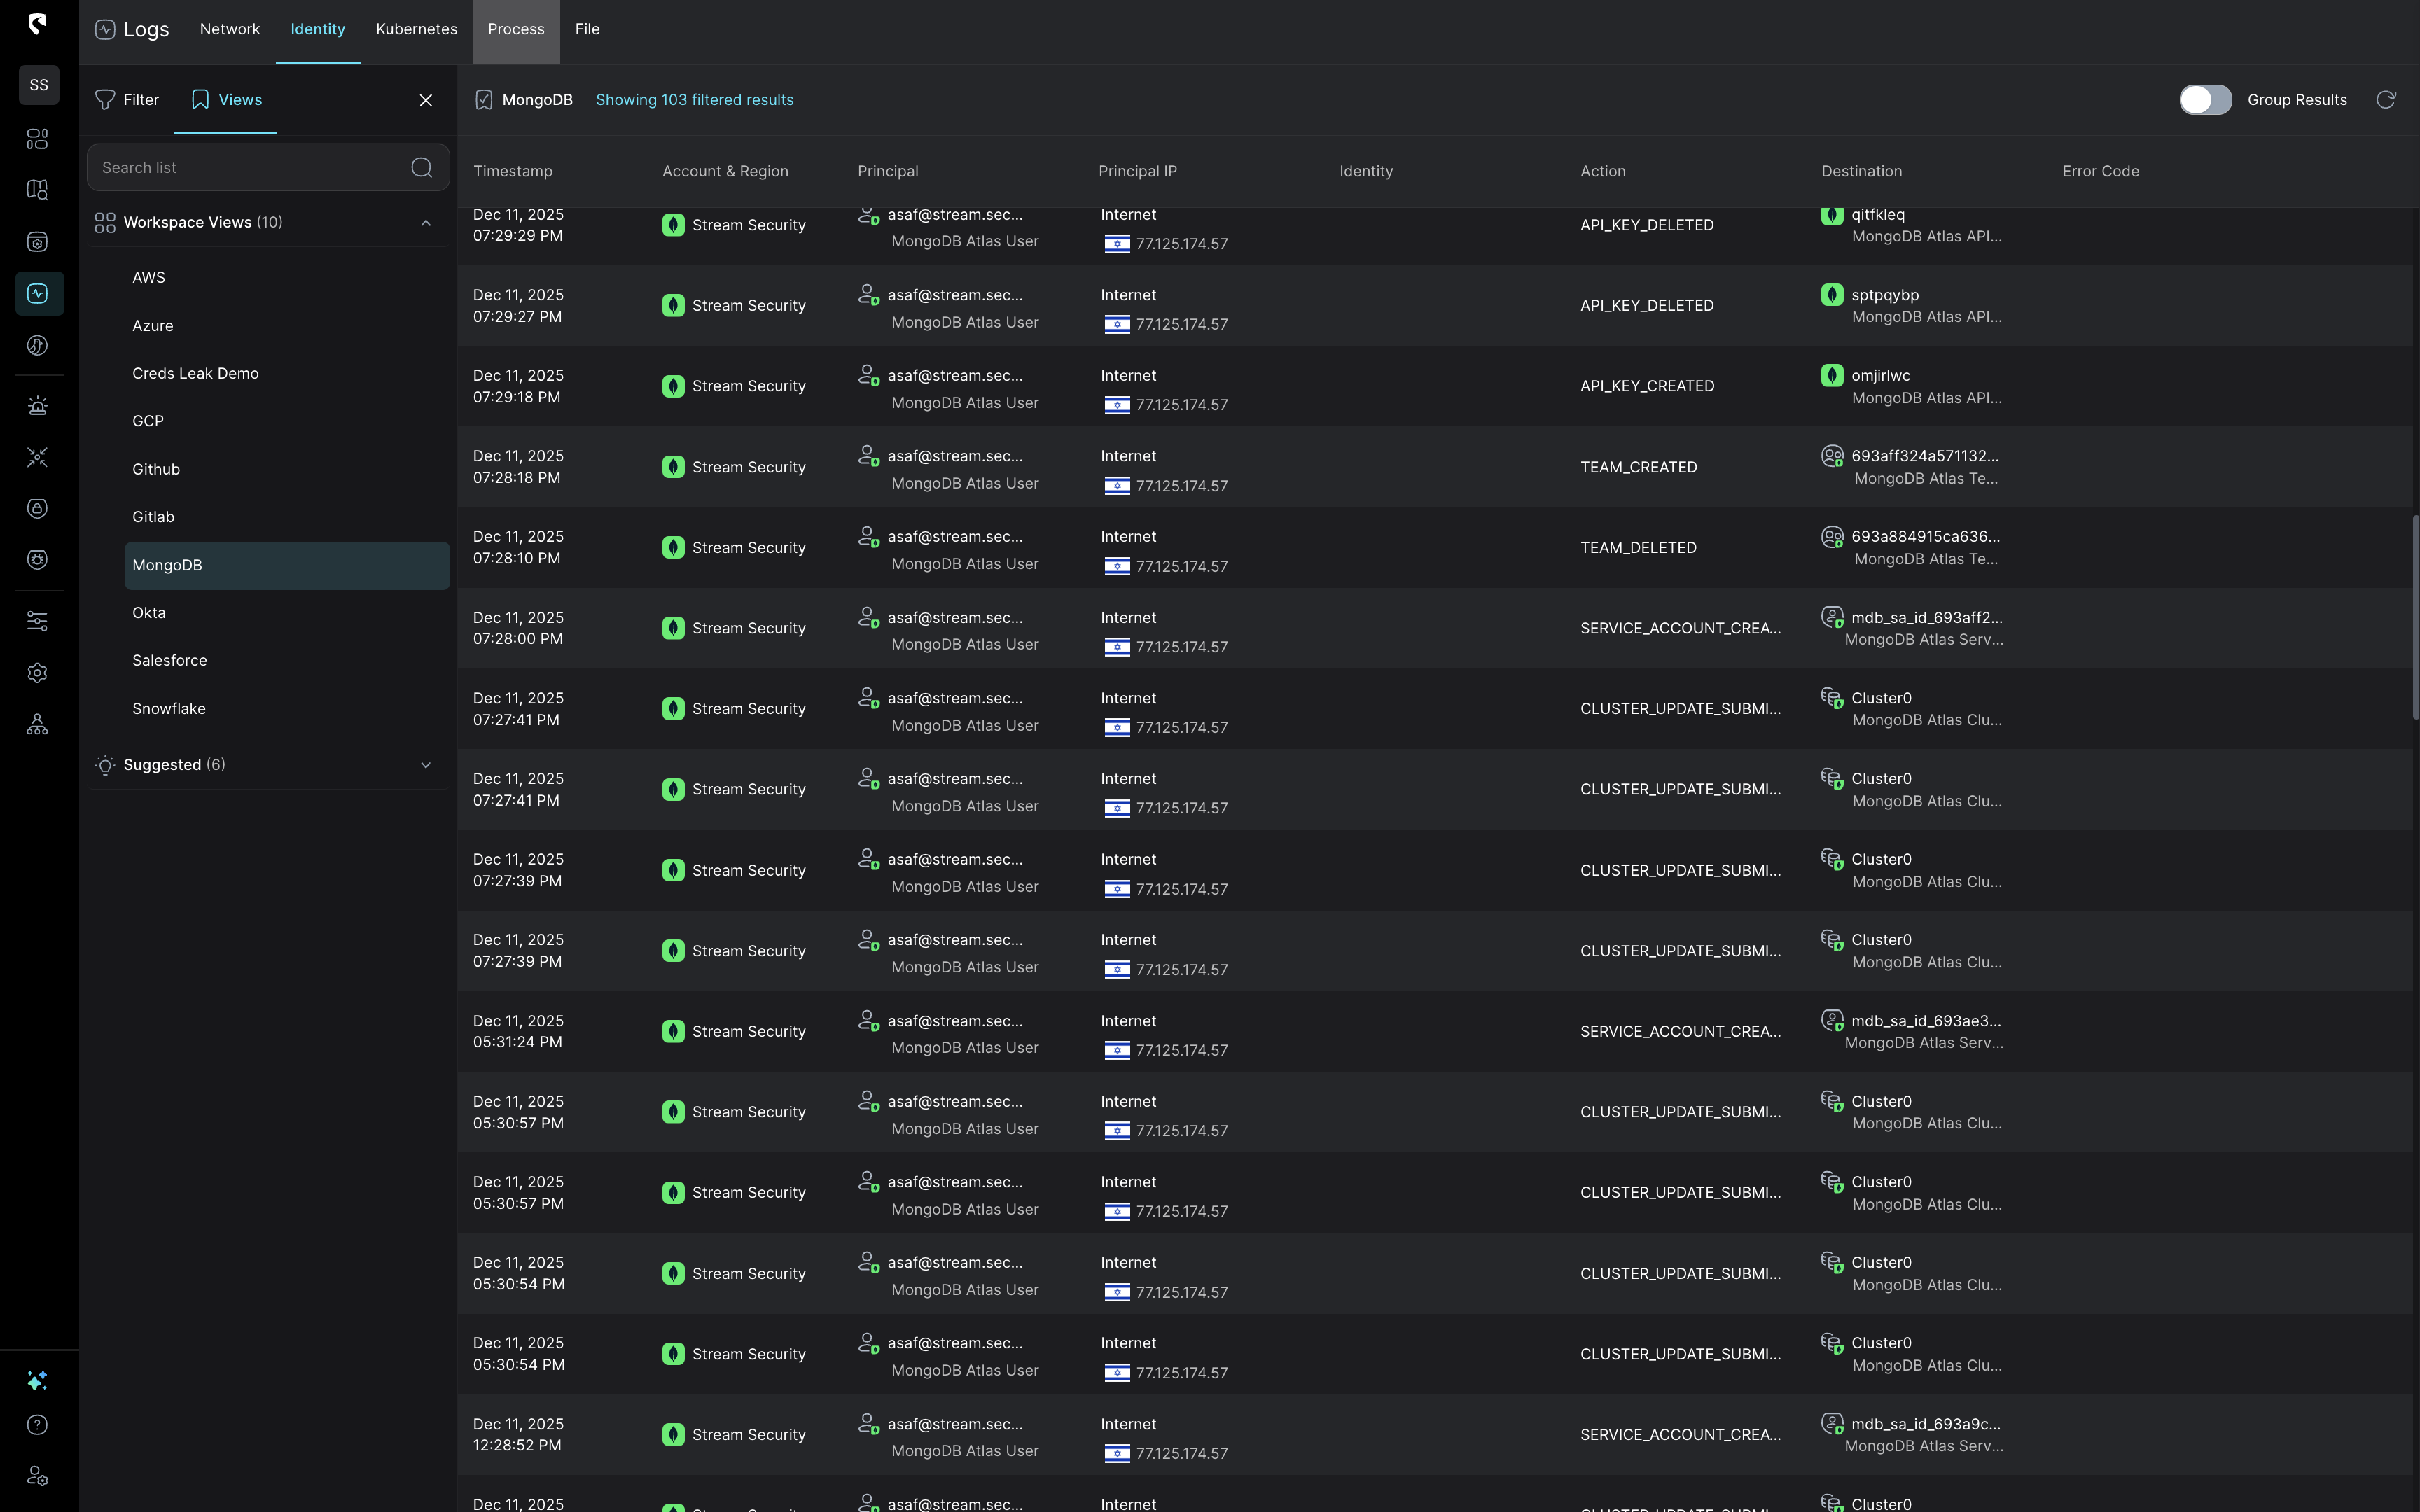Switch to the Filter panel tab

[x=127, y=100]
